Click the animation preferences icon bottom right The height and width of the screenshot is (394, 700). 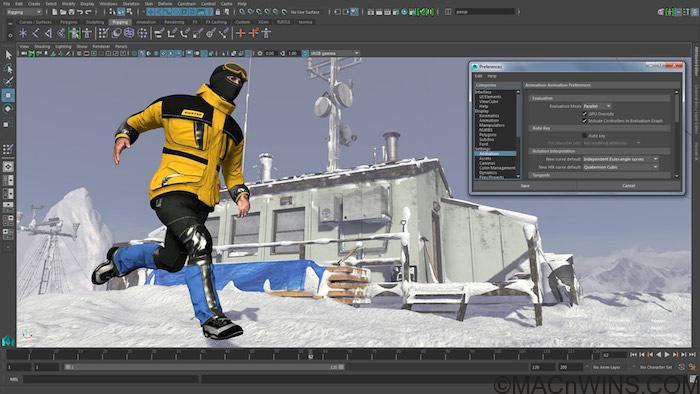point(692,367)
